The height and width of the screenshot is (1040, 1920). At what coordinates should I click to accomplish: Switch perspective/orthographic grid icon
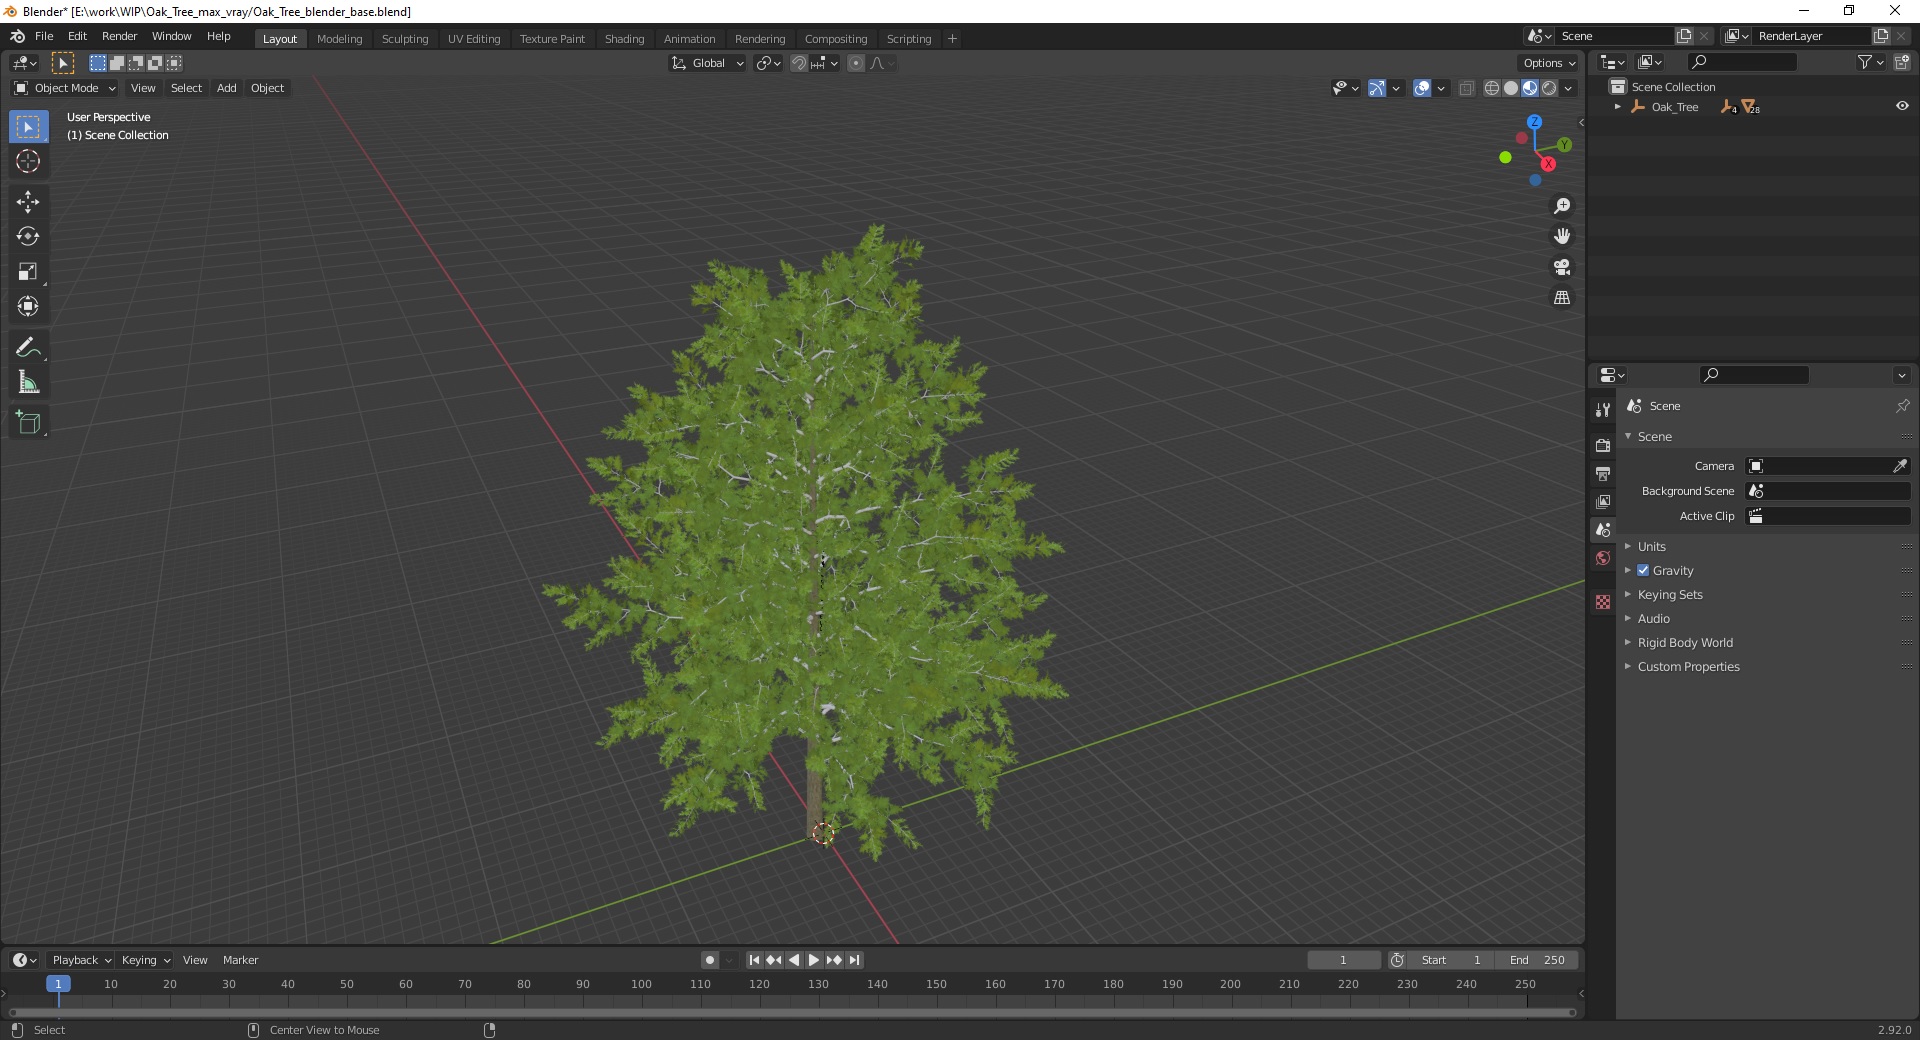1562,298
